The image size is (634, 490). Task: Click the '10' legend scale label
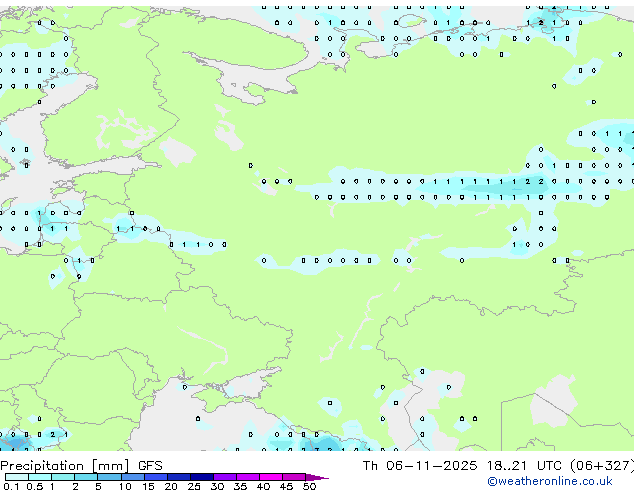pos(125,486)
